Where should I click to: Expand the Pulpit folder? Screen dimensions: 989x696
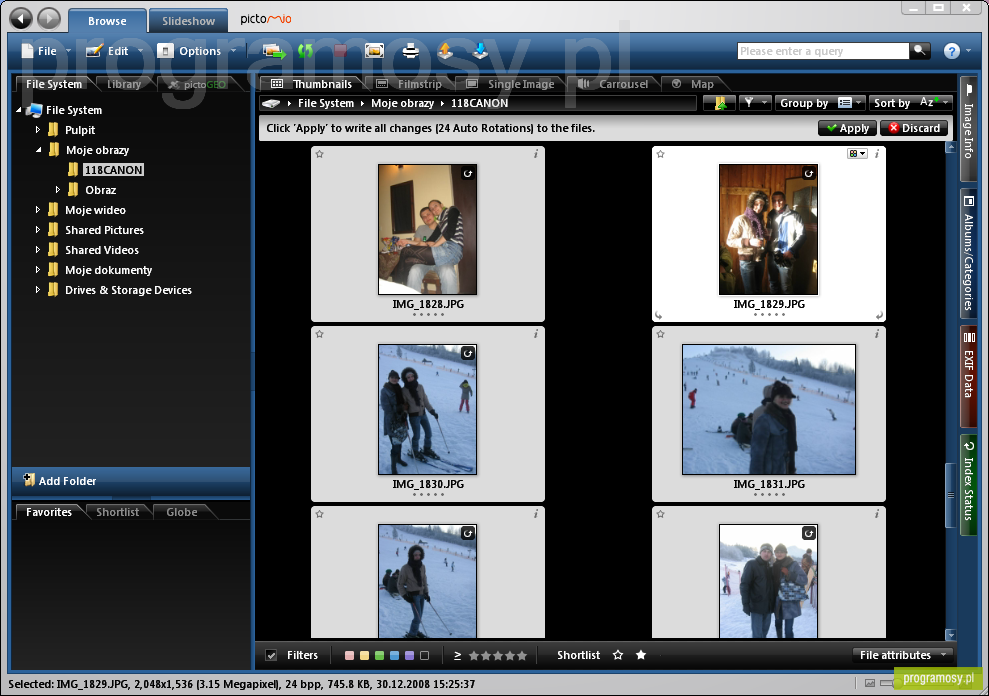(38, 129)
